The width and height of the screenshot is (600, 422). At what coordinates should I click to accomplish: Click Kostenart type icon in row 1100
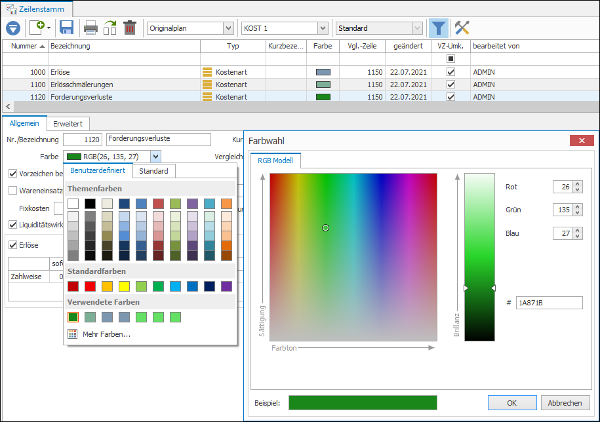pyautogui.click(x=207, y=84)
